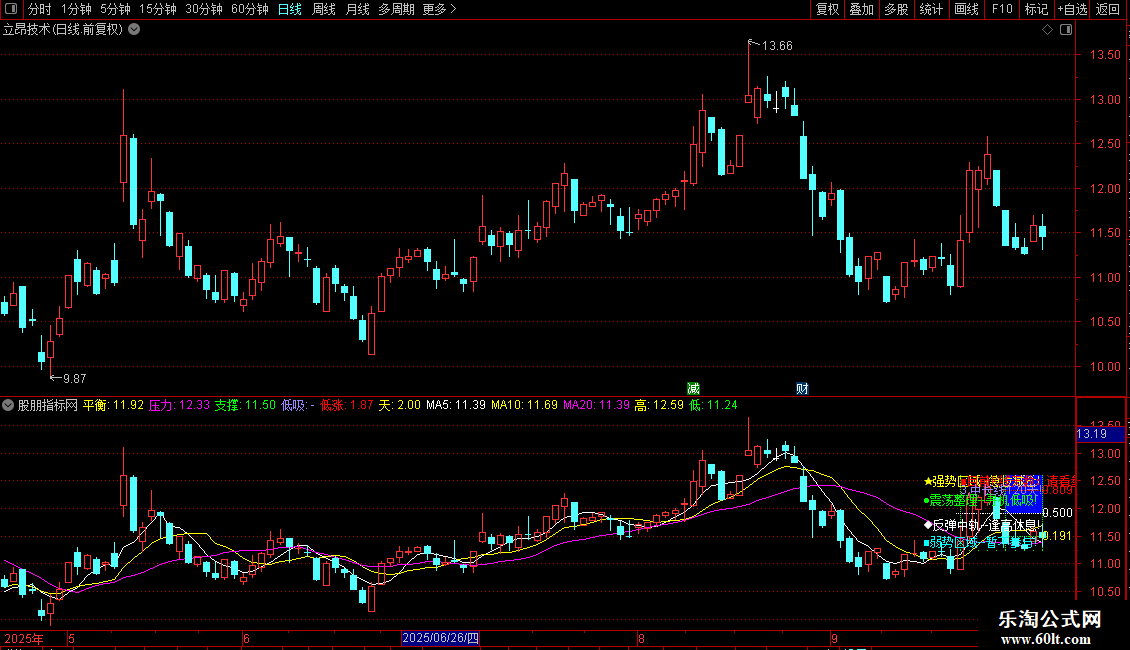Click the MA20: 11.39 value

[x=596, y=405]
